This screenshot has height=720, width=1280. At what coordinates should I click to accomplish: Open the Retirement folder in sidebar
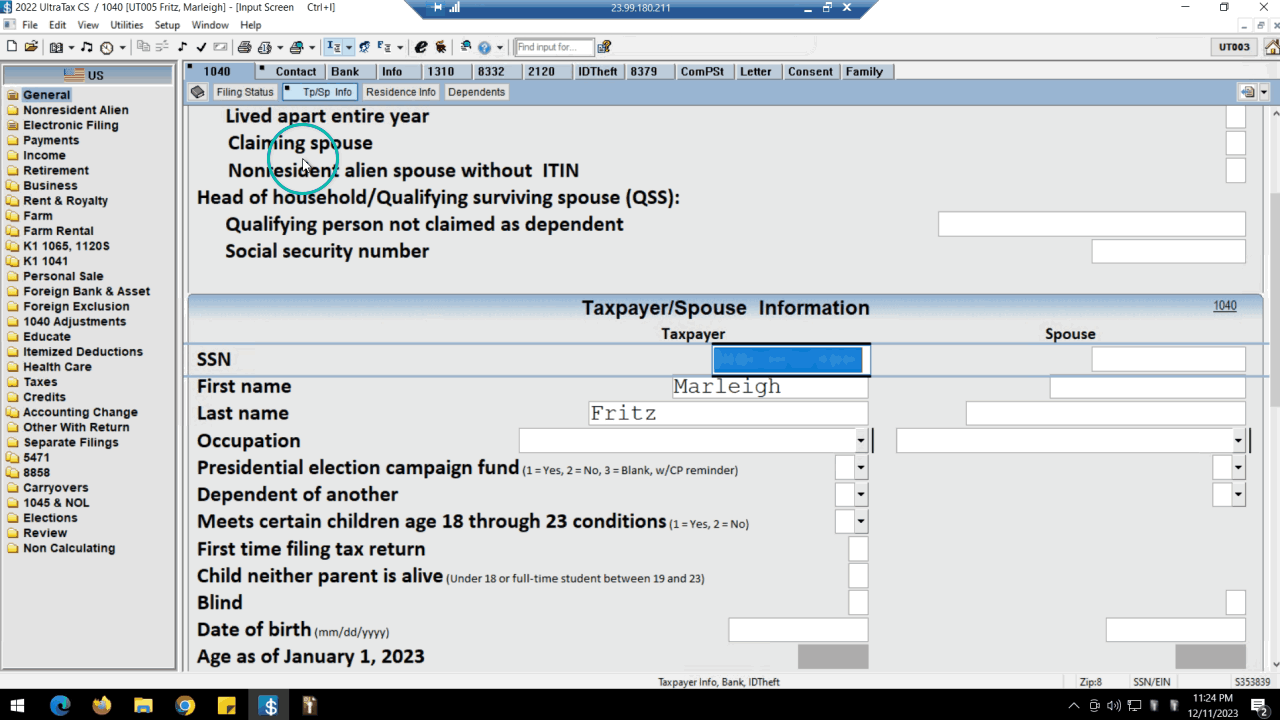56,170
